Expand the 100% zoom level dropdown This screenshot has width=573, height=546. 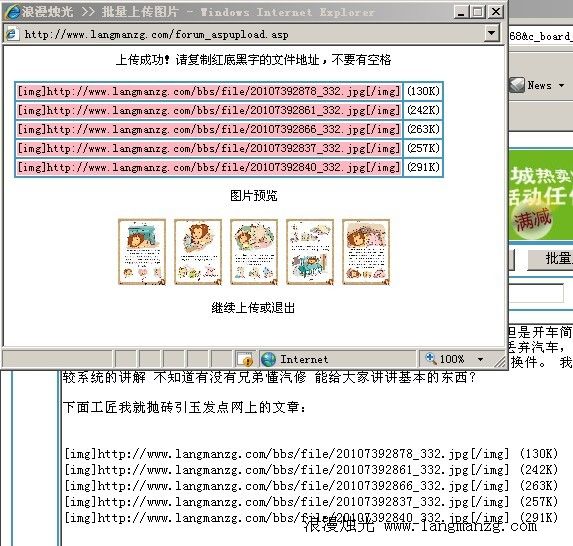pos(480,359)
